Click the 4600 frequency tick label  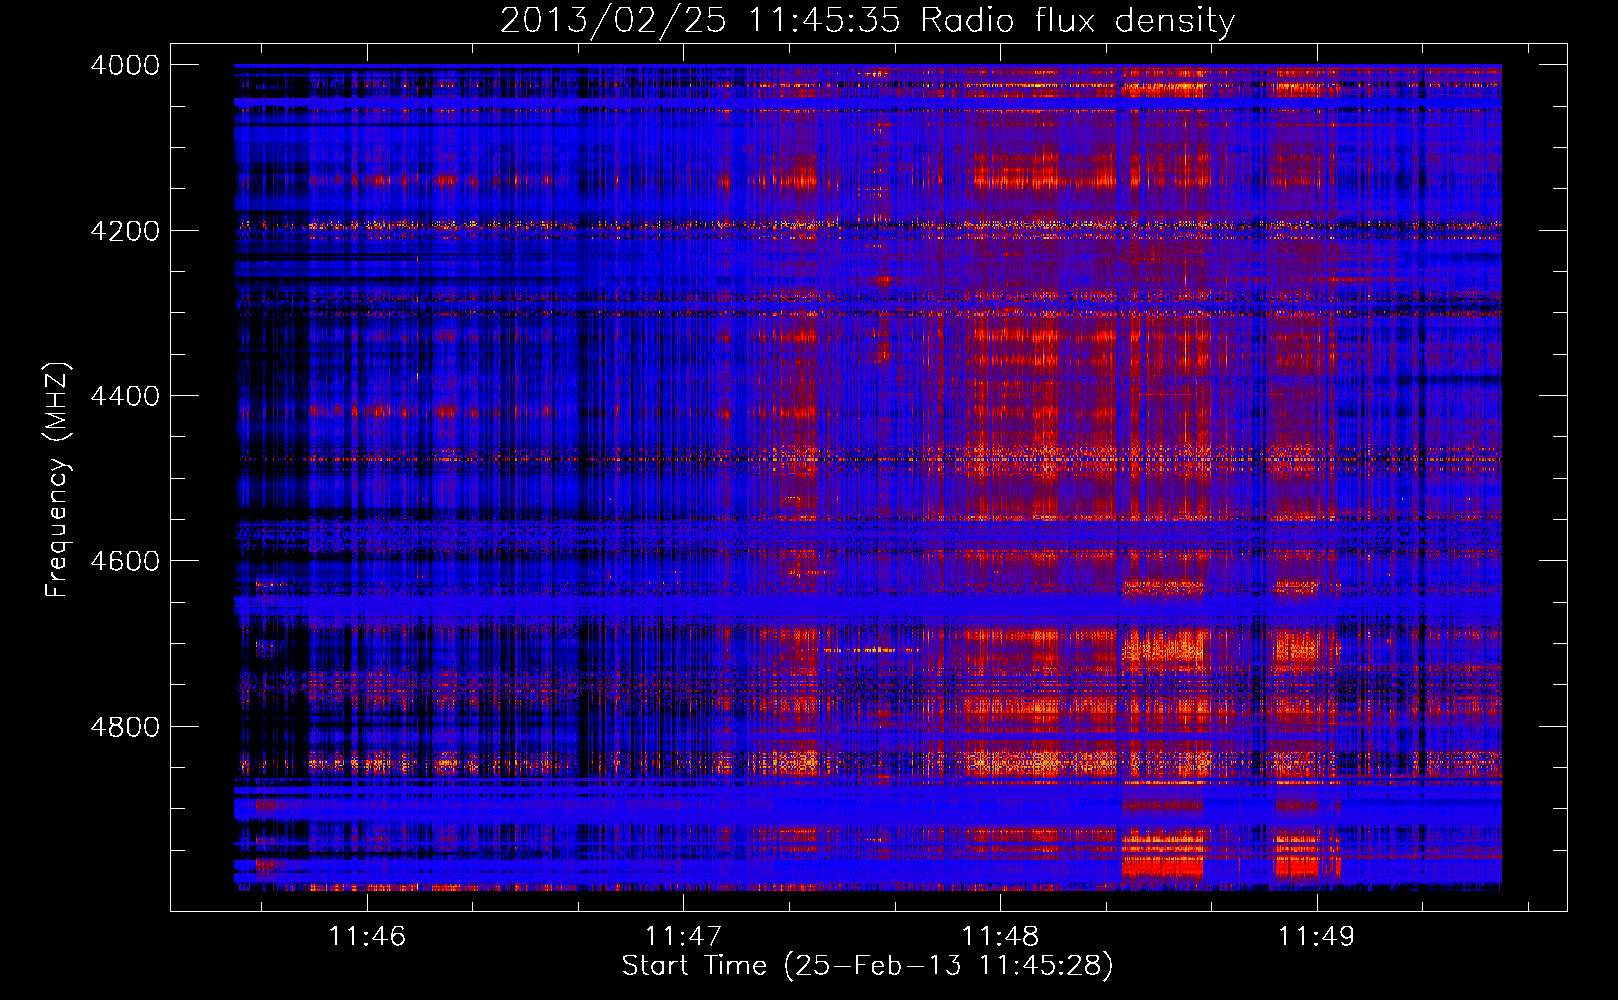coord(125,561)
